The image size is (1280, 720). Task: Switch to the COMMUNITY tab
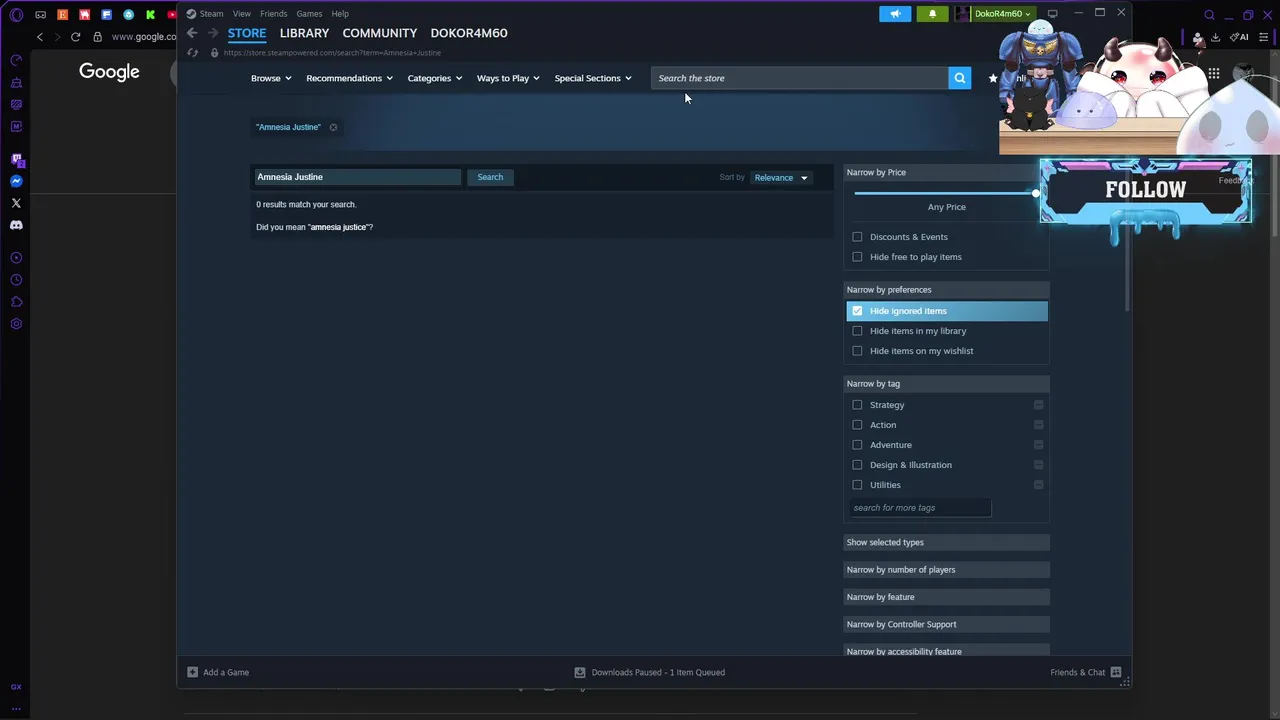tap(380, 33)
